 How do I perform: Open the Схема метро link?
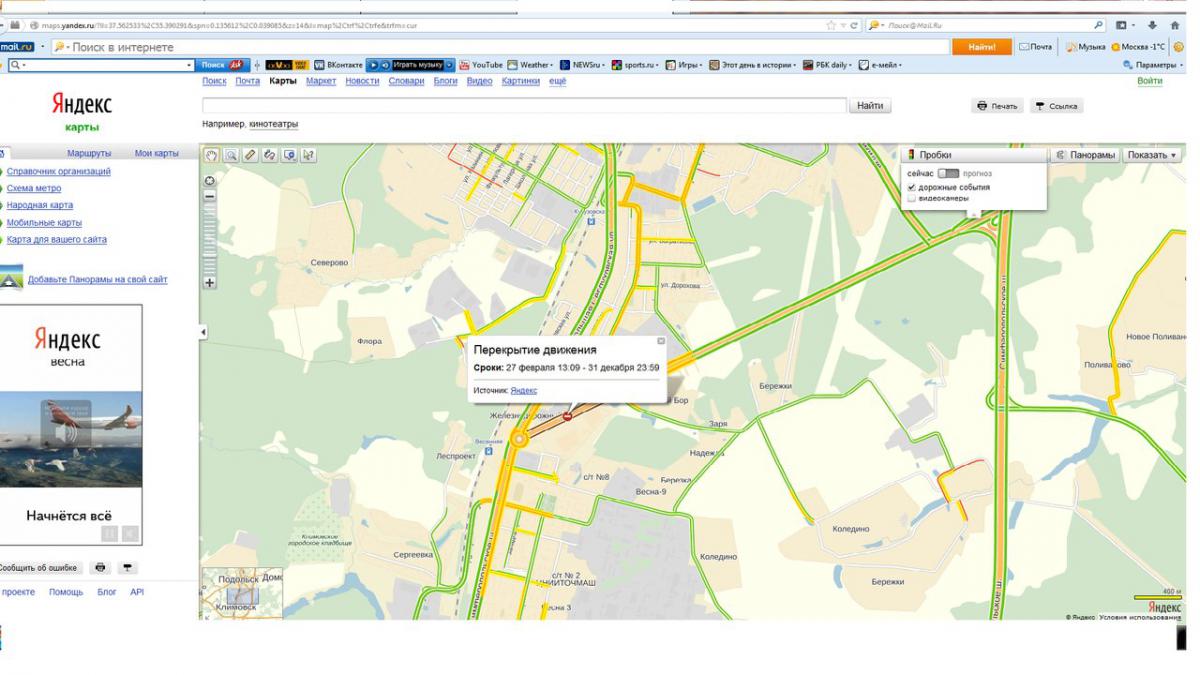[34, 188]
